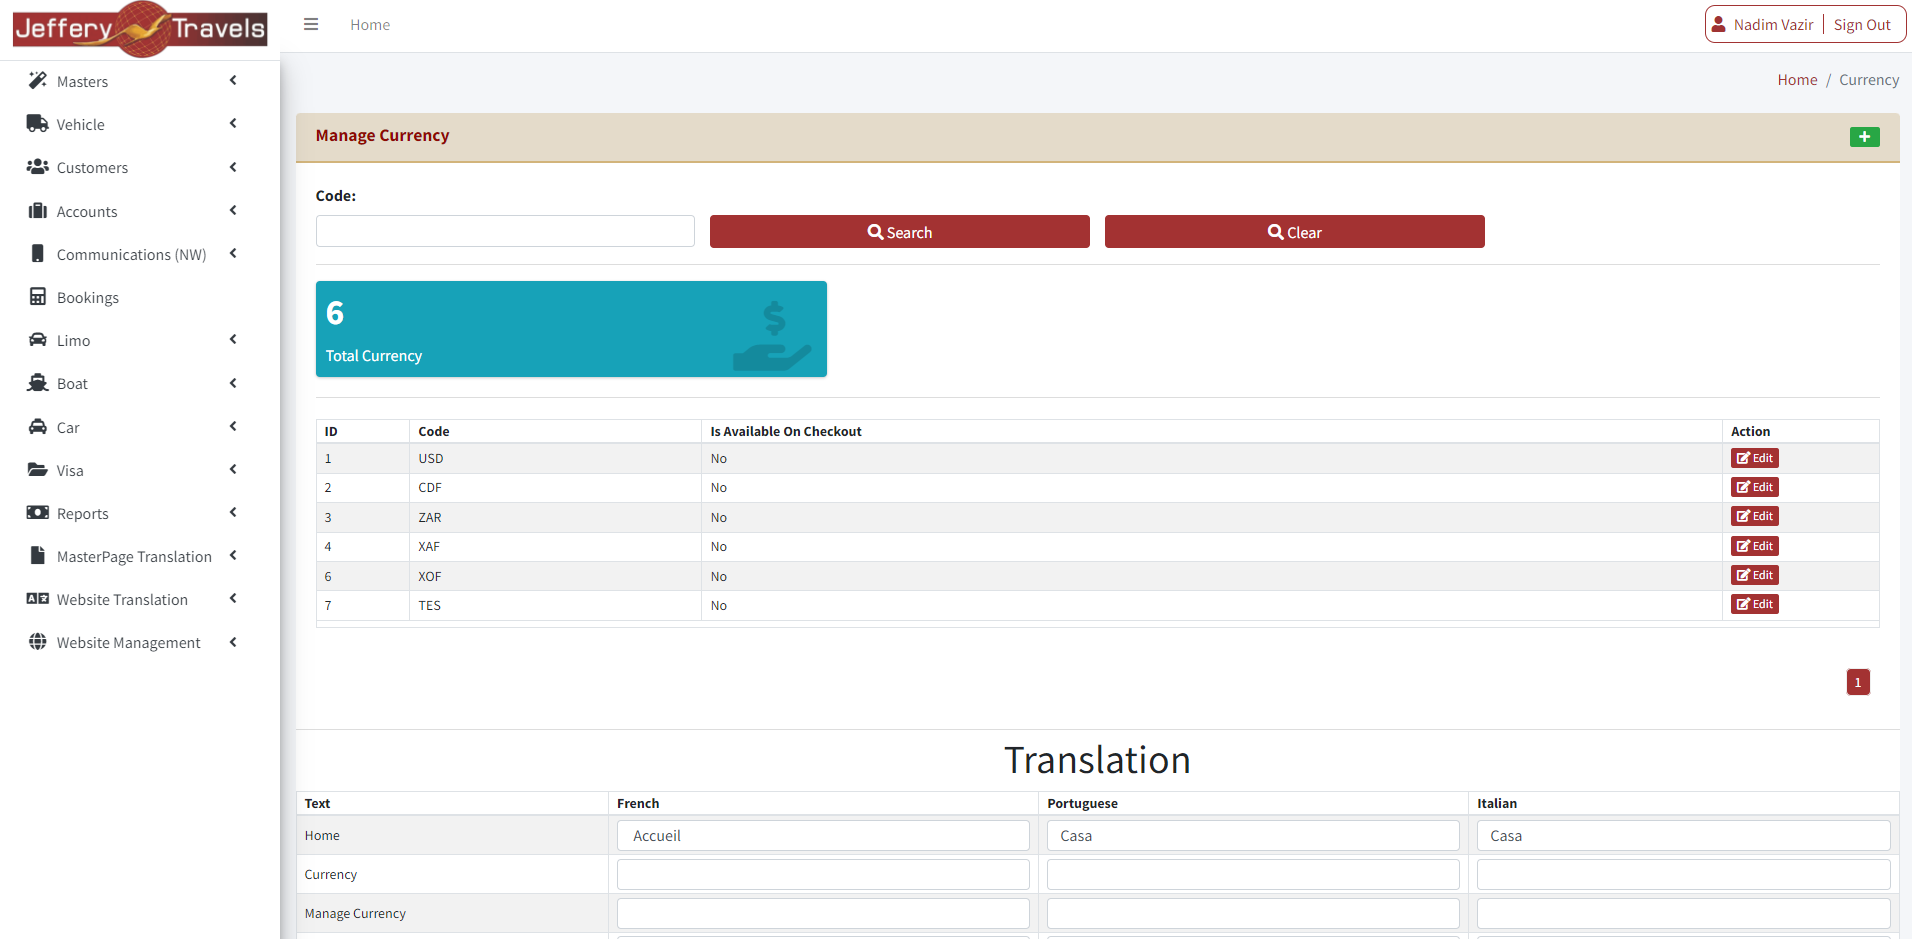Screen dimensions: 1912x939
Task: Expand the Visa menu chevron
Action: [233, 470]
